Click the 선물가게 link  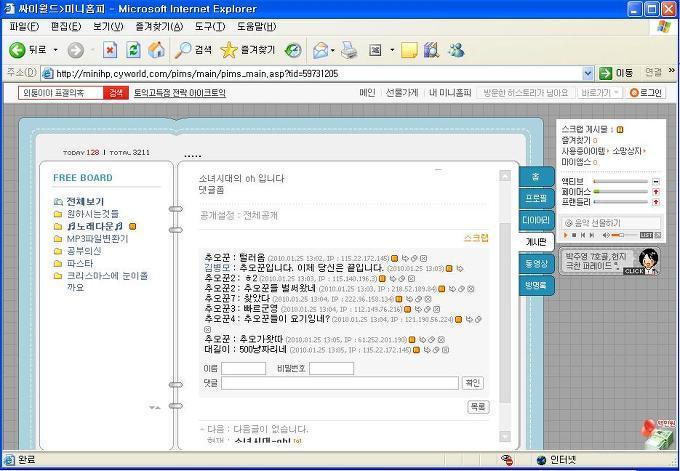pyautogui.click(x=402, y=93)
